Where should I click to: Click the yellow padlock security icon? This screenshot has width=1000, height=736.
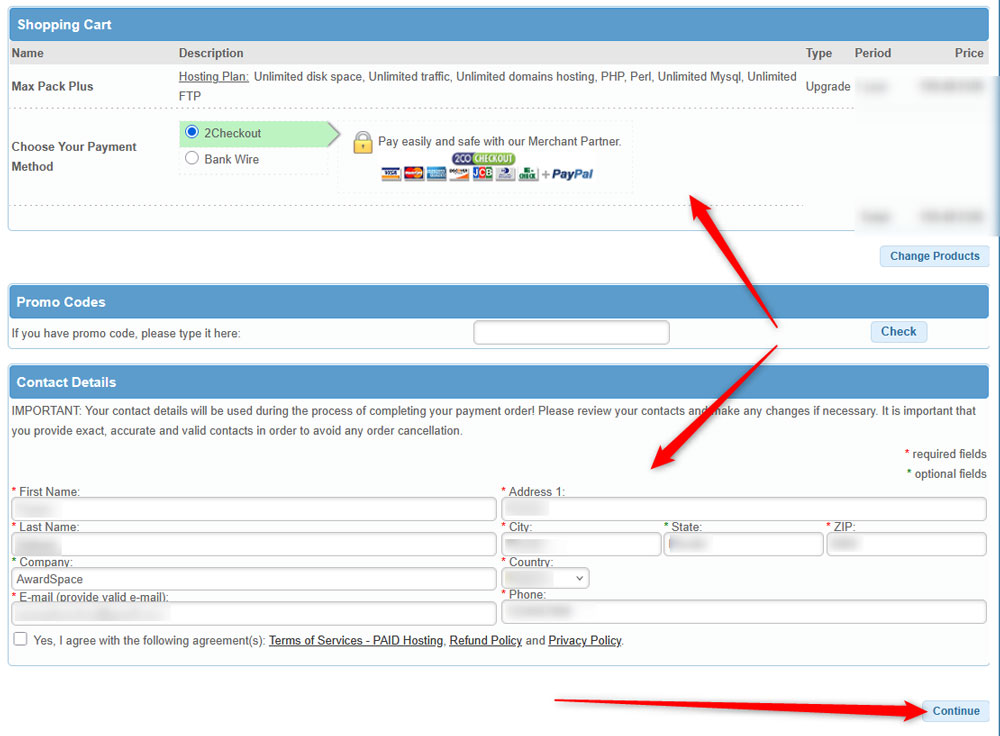click(x=362, y=143)
